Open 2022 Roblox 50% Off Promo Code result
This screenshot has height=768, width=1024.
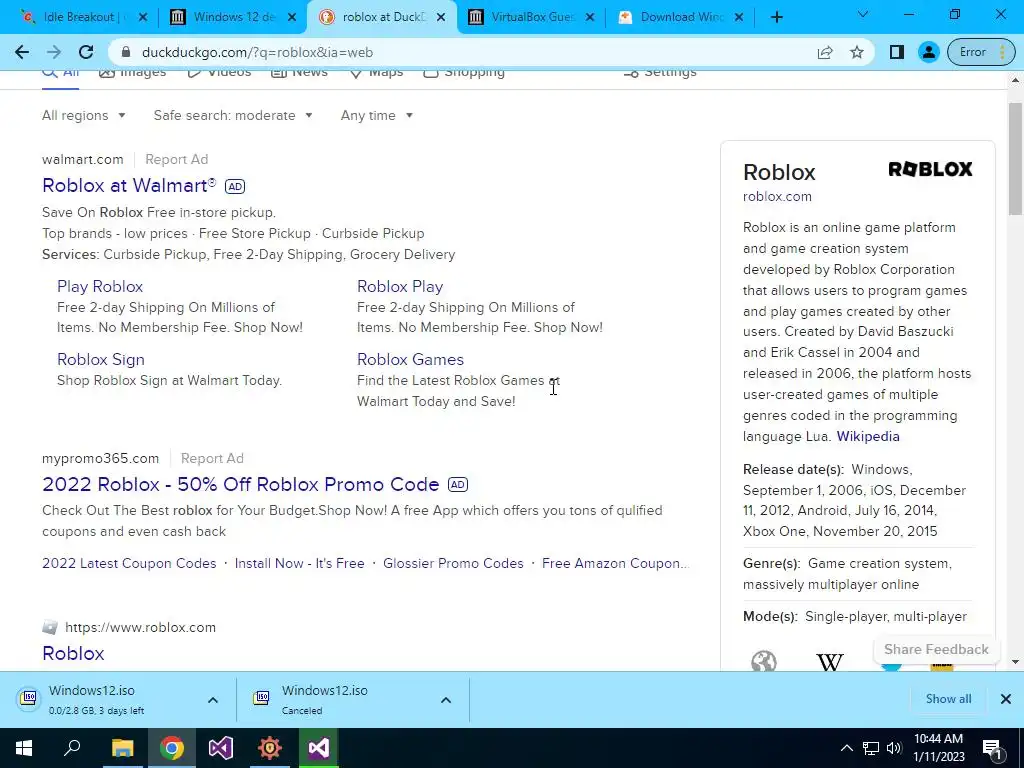240,485
